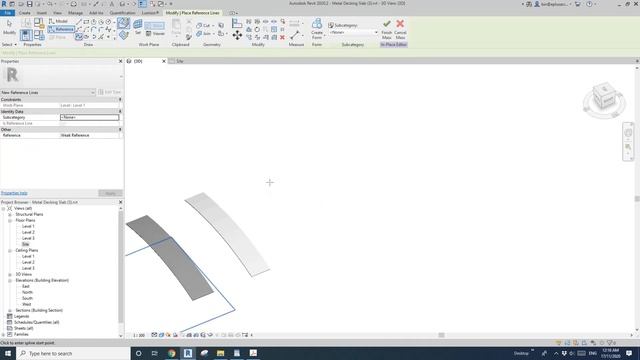
Task: Click the Windows Start button
Action: 8,353
